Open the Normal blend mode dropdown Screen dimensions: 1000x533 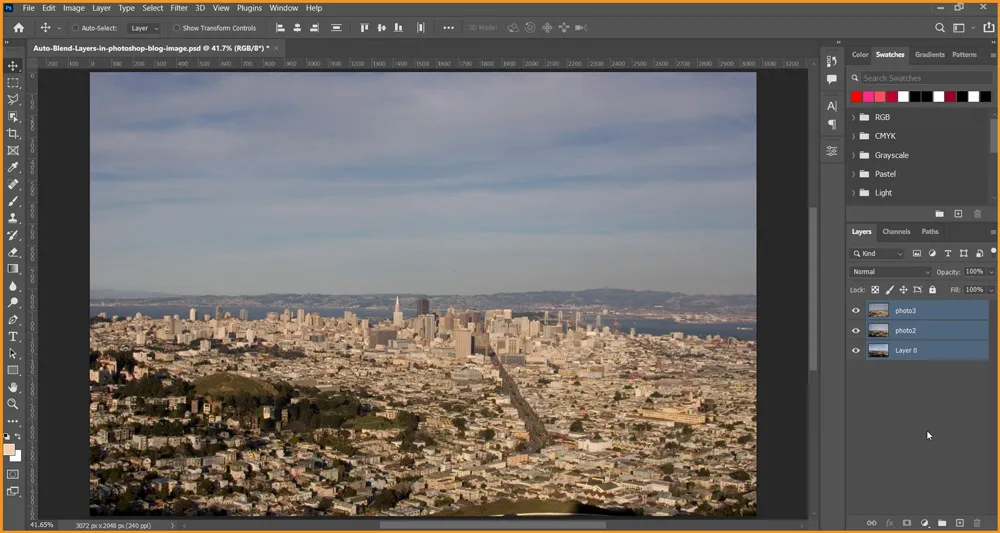[x=890, y=272]
